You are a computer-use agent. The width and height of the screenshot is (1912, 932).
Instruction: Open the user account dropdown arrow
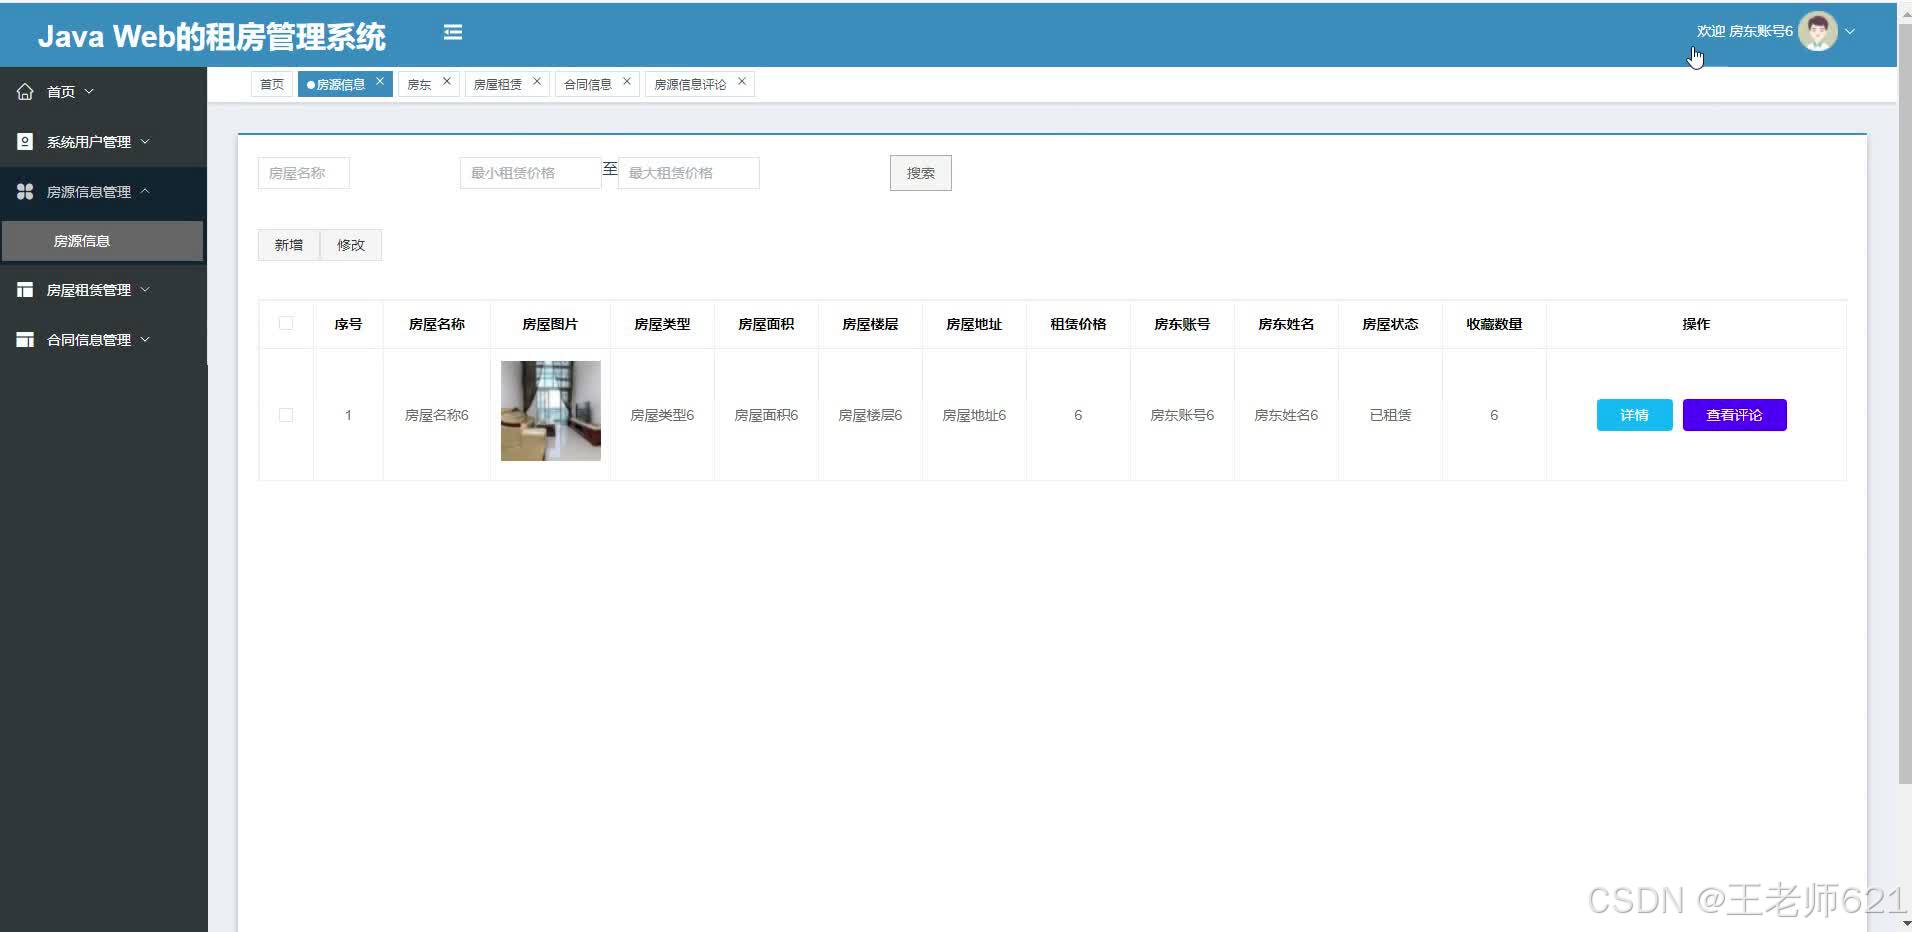(x=1850, y=31)
